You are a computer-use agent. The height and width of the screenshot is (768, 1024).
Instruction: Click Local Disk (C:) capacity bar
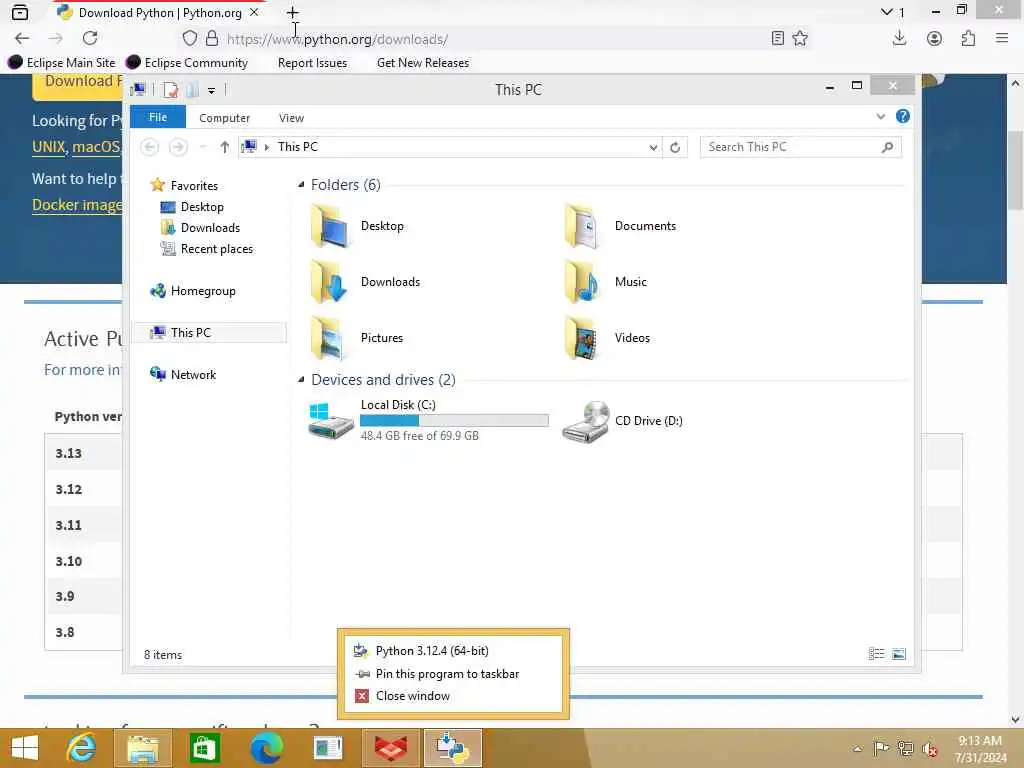click(454, 421)
